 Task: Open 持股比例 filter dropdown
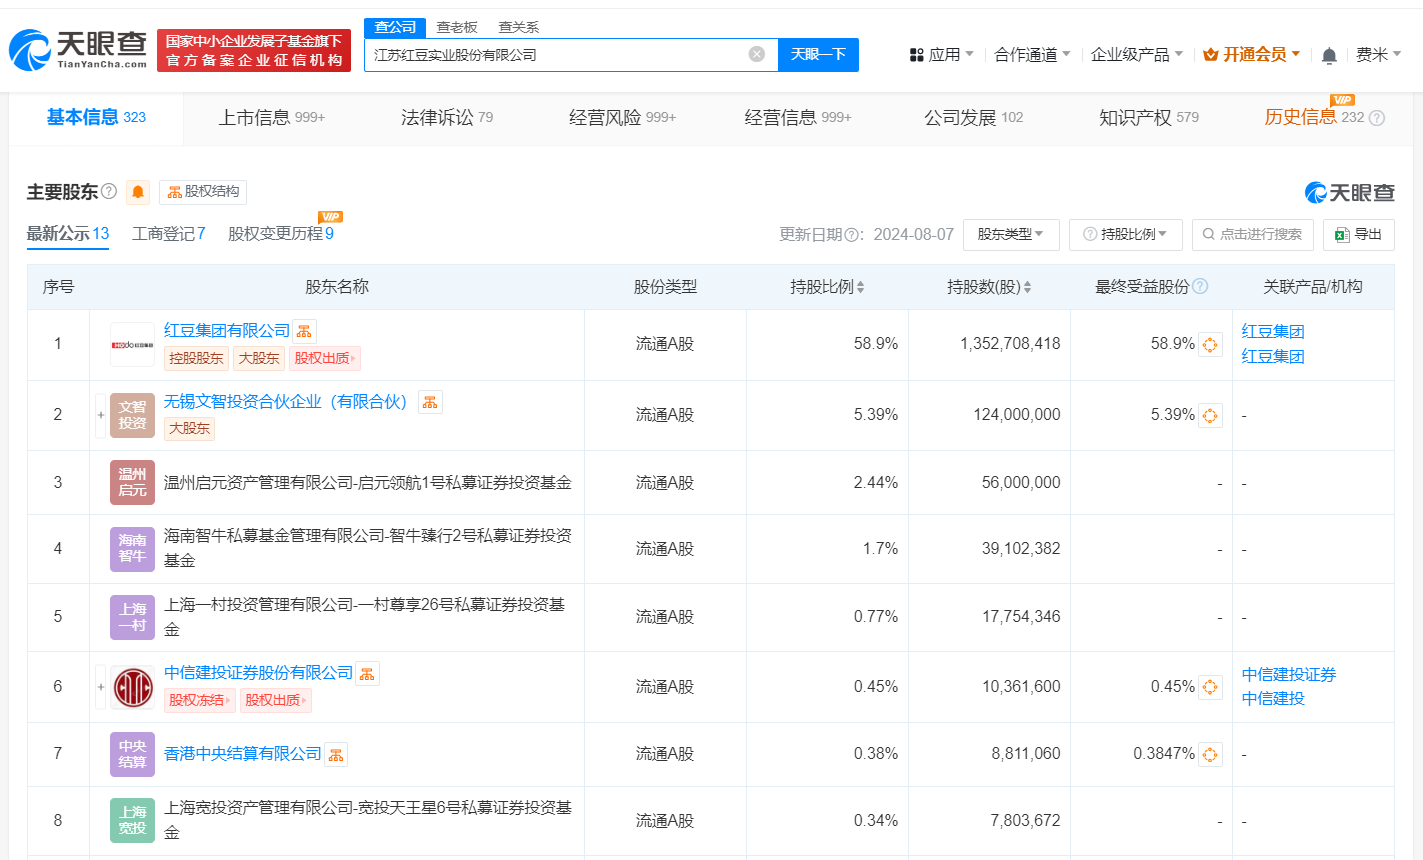pos(1126,234)
